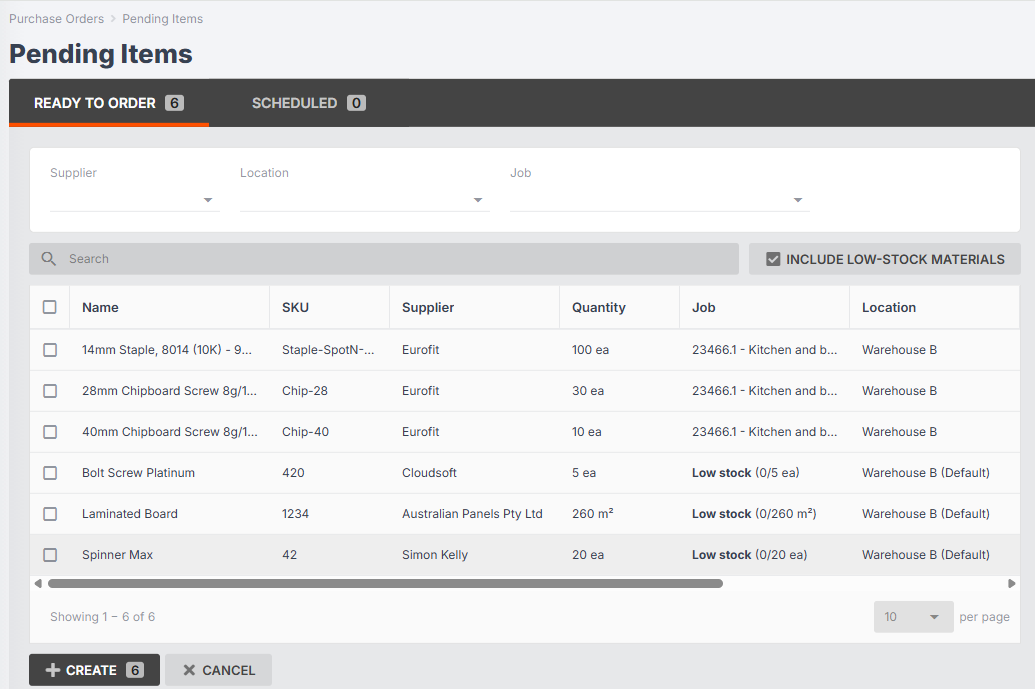The image size is (1035, 689).
Task: Click the quantity '30 ea'
Action: pyautogui.click(x=588, y=391)
